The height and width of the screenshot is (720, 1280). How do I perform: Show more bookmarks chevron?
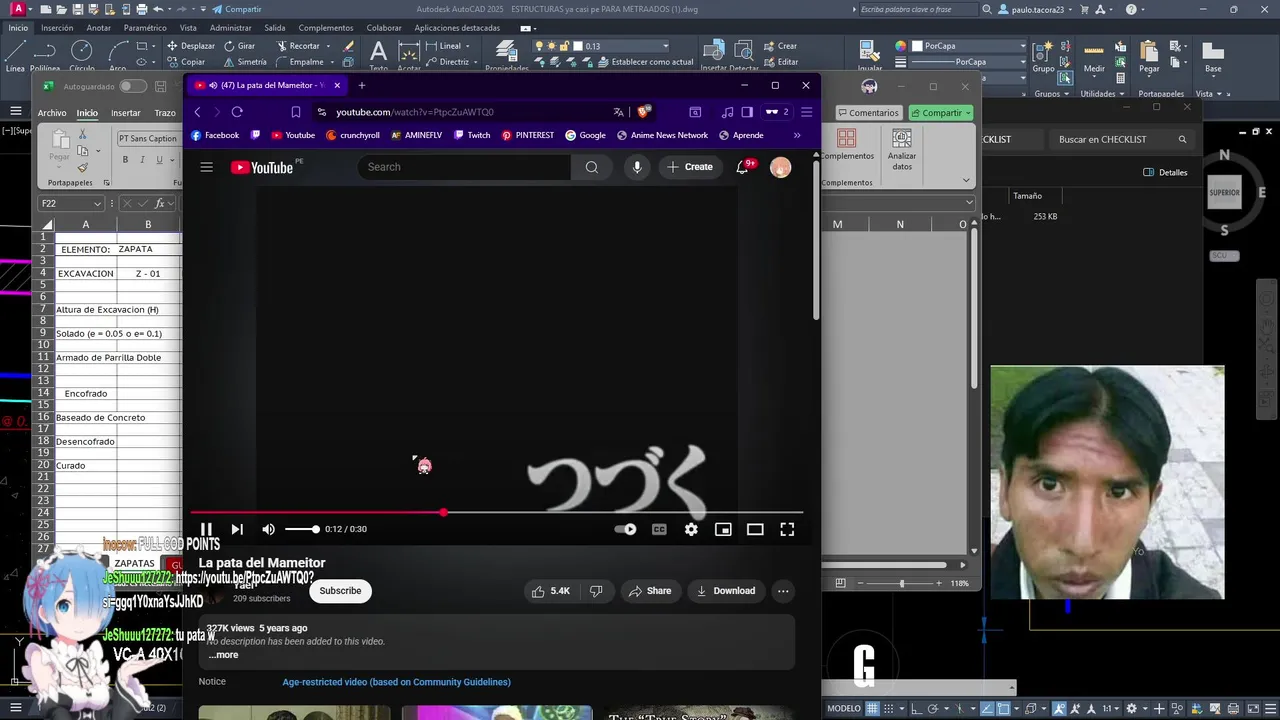[797, 135]
